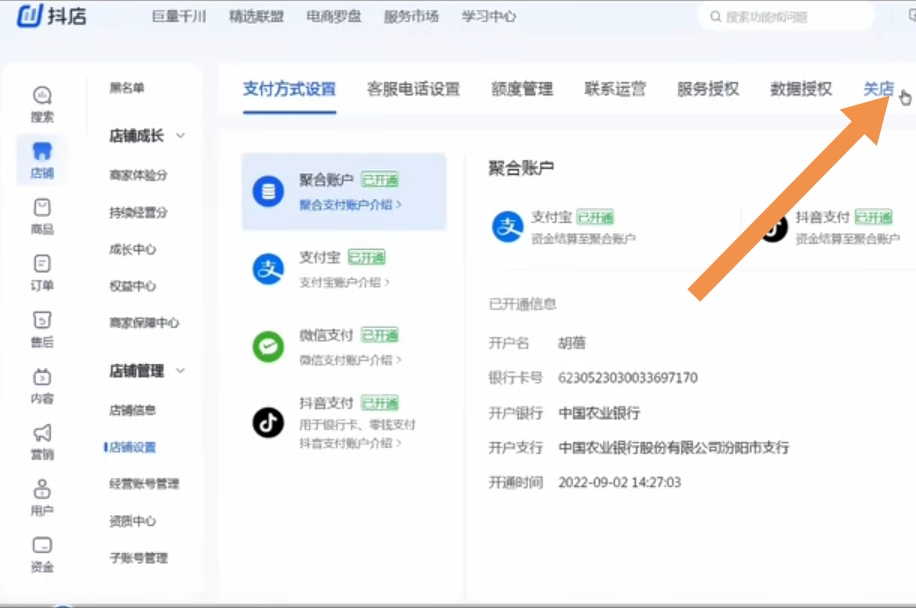The image size is (916, 608).
Task: Open the 用户 sidebar section
Action: coord(42,498)
